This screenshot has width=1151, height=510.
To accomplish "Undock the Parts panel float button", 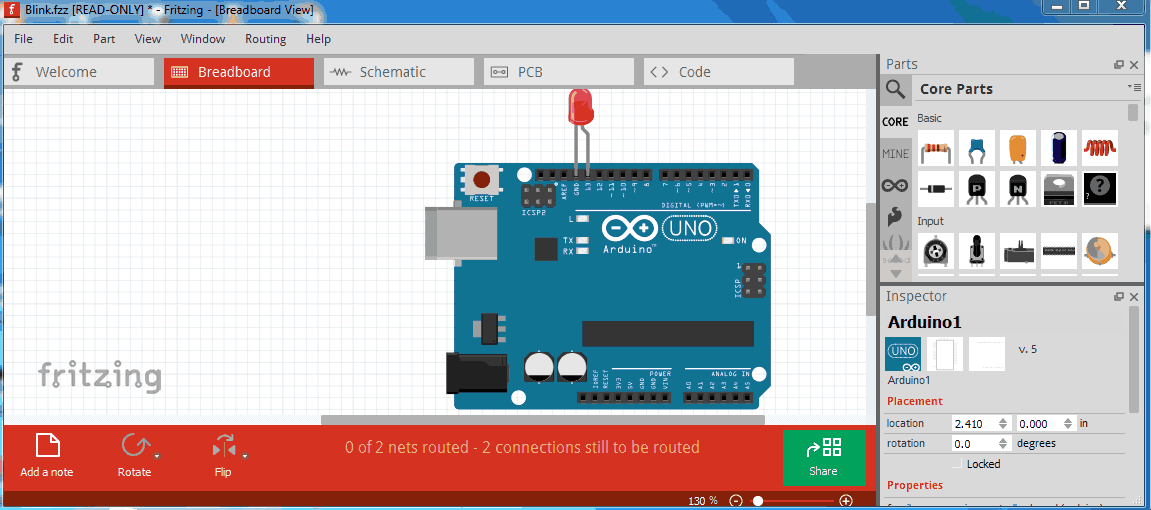I will coord(1119,65).
